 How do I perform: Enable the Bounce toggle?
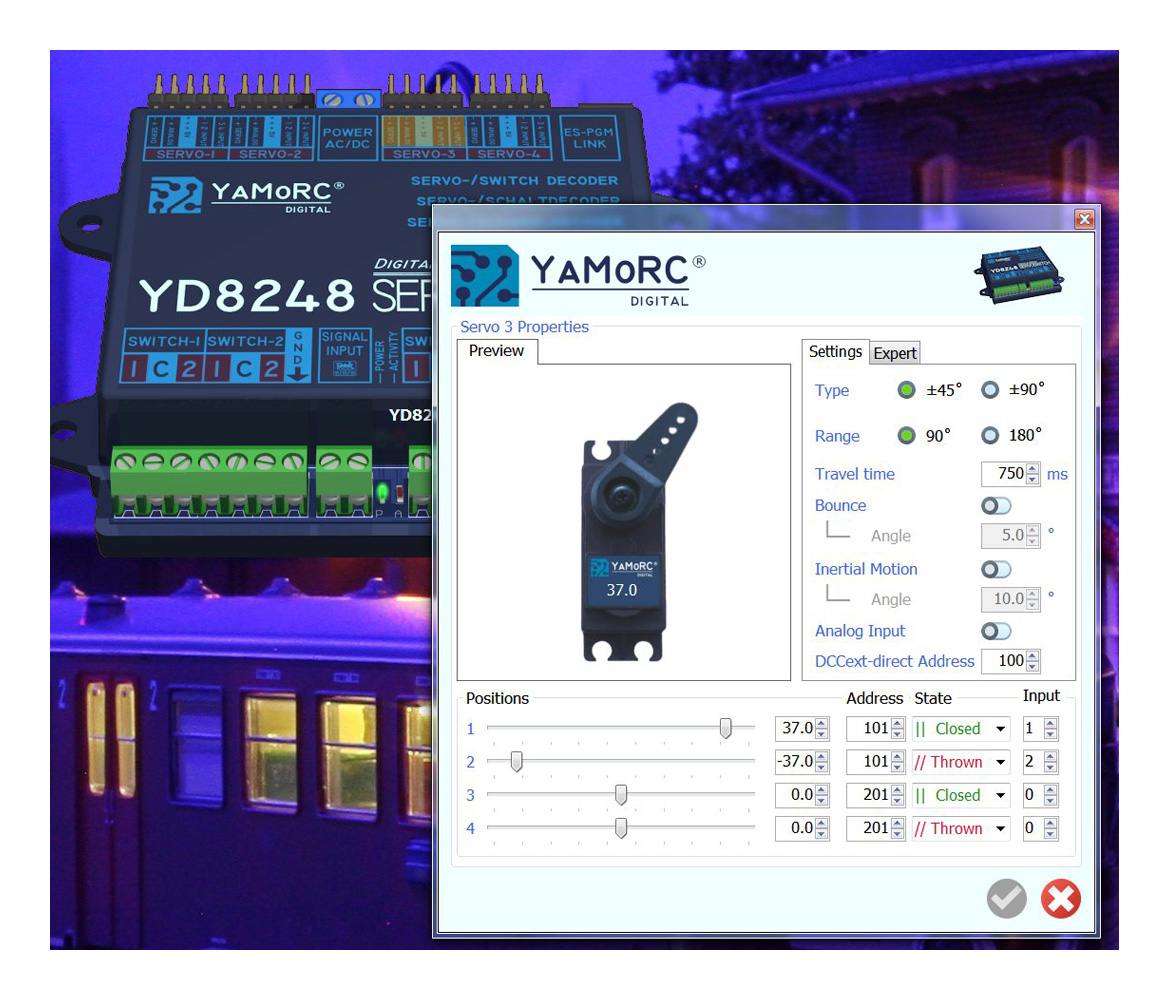click(x=996, y=506)
